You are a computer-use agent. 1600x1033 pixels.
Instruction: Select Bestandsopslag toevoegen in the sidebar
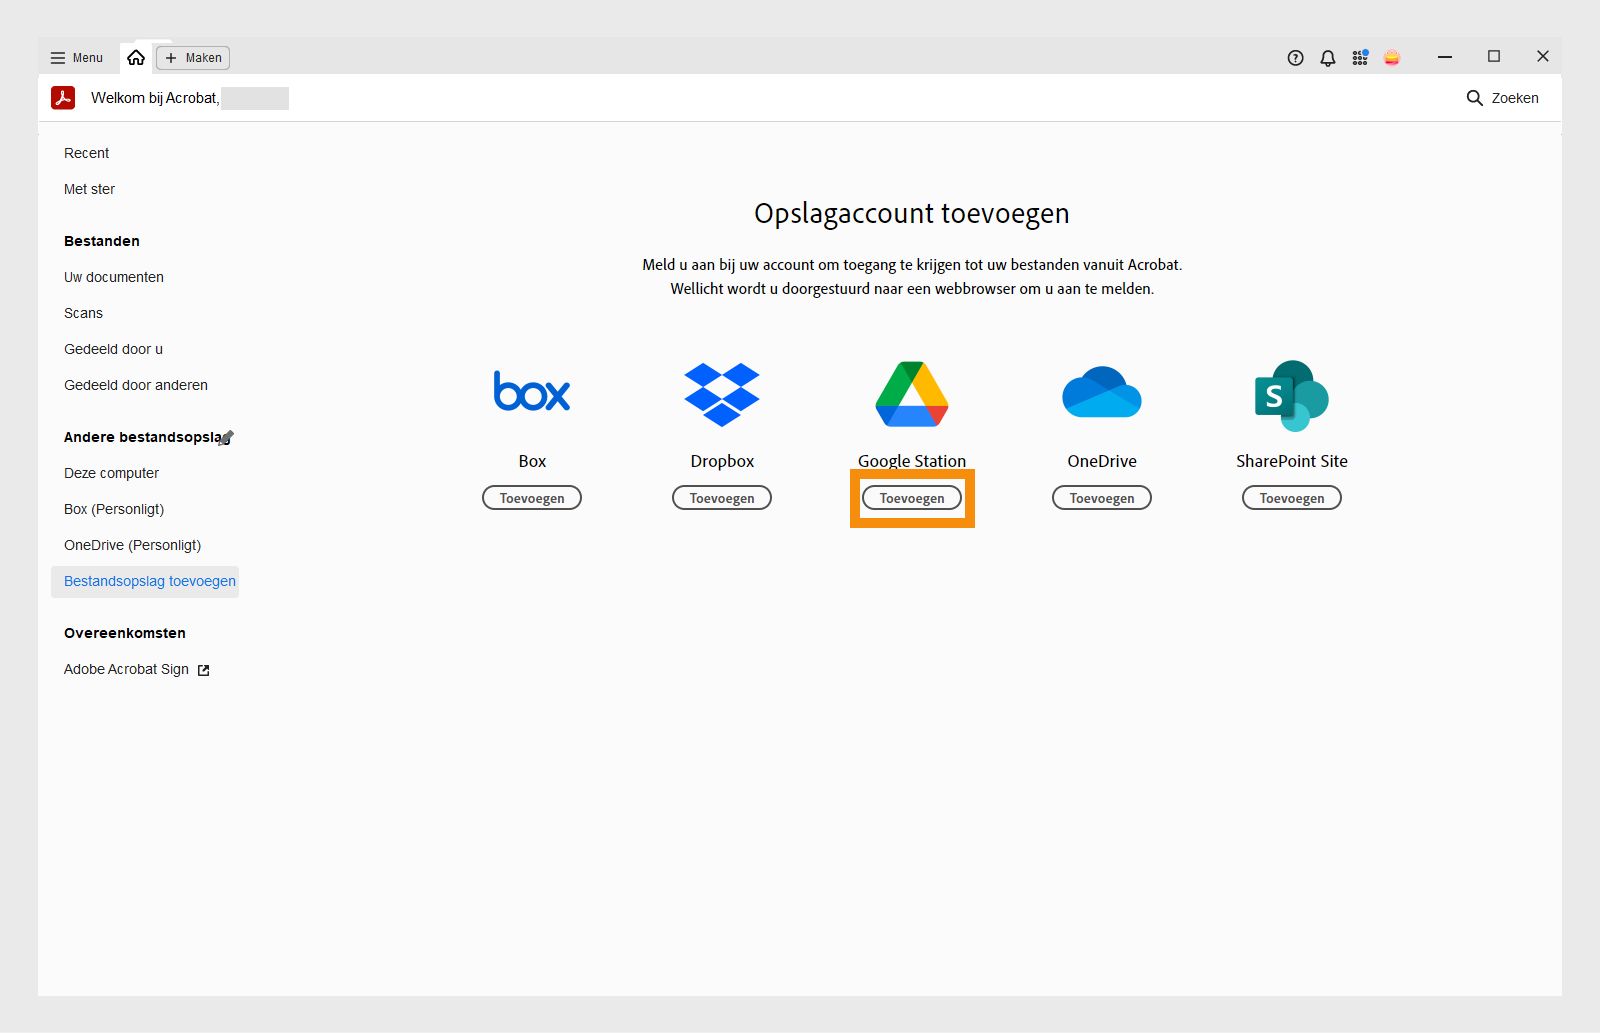[x=149, y=581]
